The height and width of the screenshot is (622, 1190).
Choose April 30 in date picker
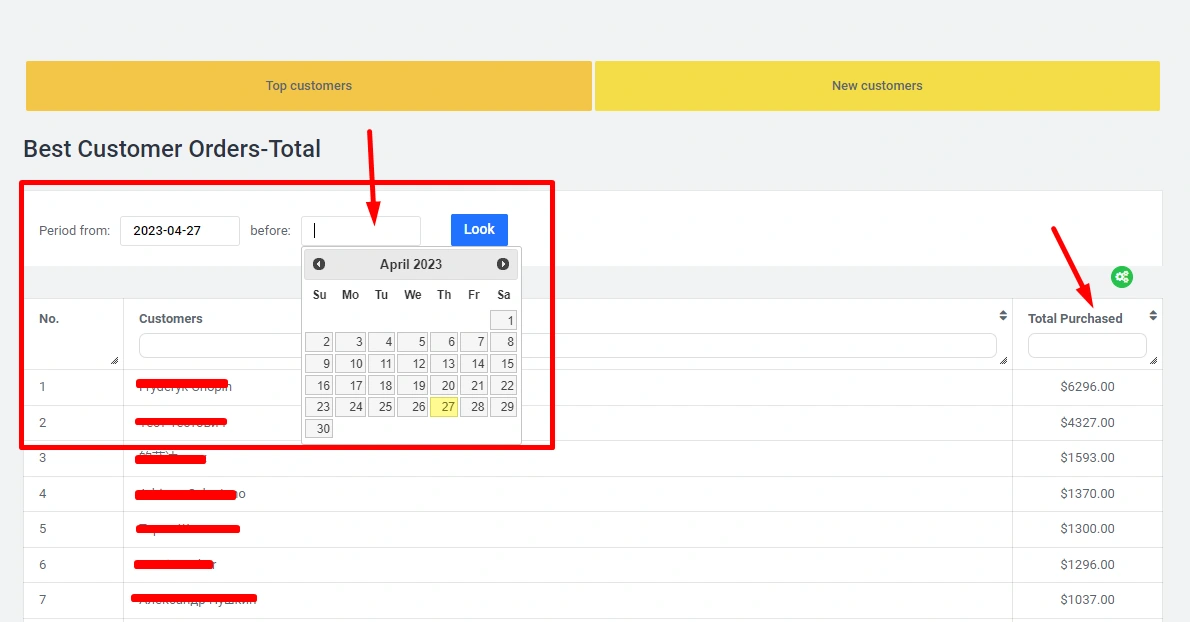pyautogui.click(x=319, y=429)
